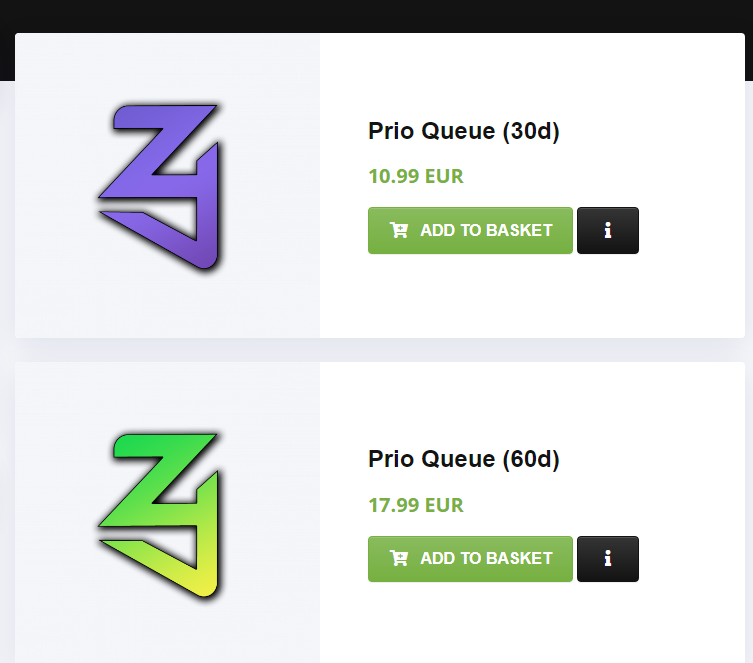Click the cart icon for Prio Queue (30d)
This screenshot has height=663, width=753.
pos(399,231)
